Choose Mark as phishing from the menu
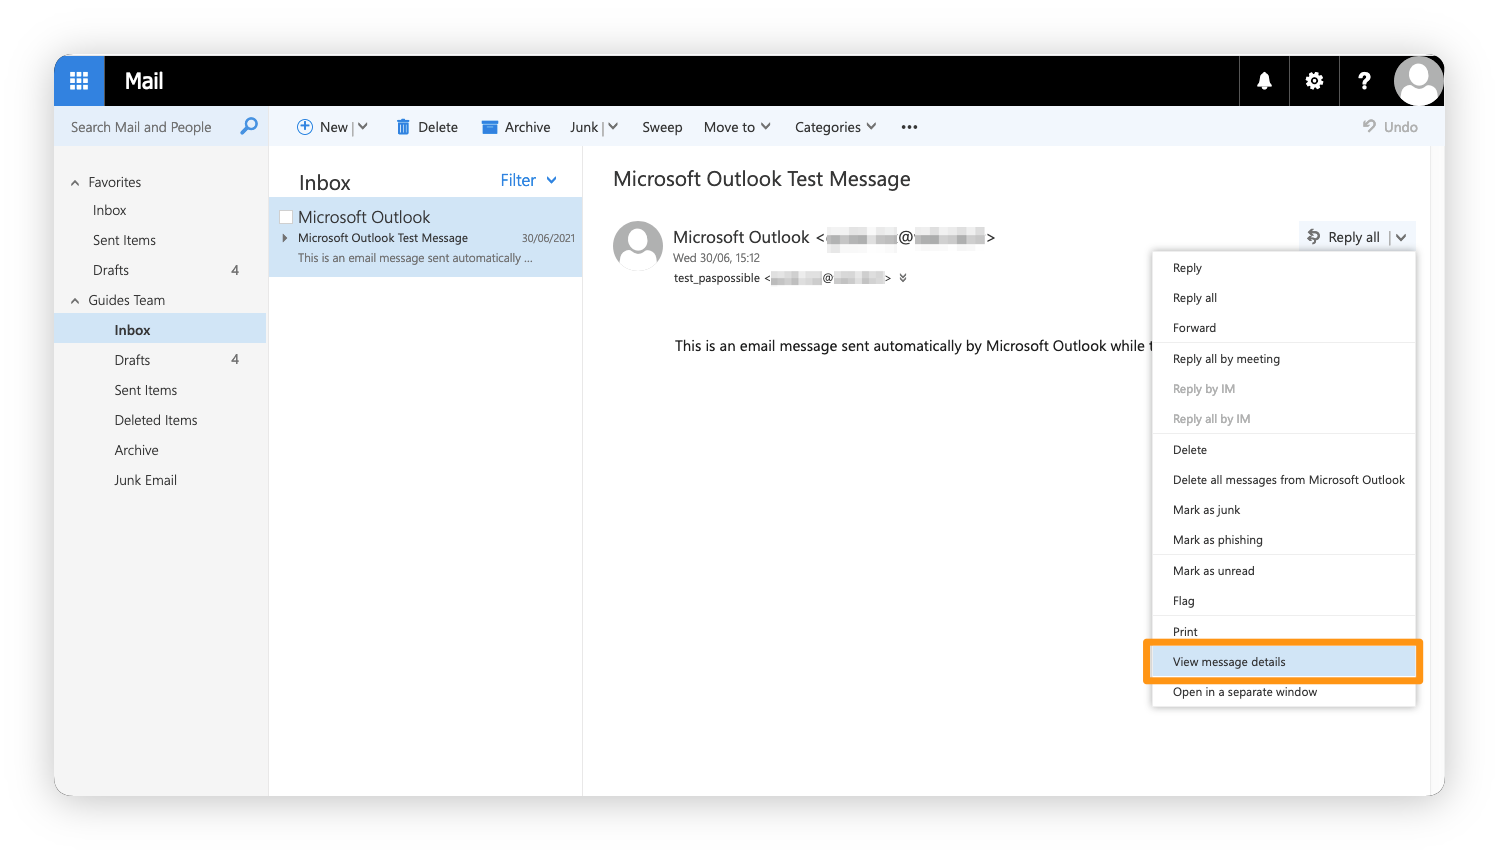Screen dimensions: 1499x850 click(1217, 539)
